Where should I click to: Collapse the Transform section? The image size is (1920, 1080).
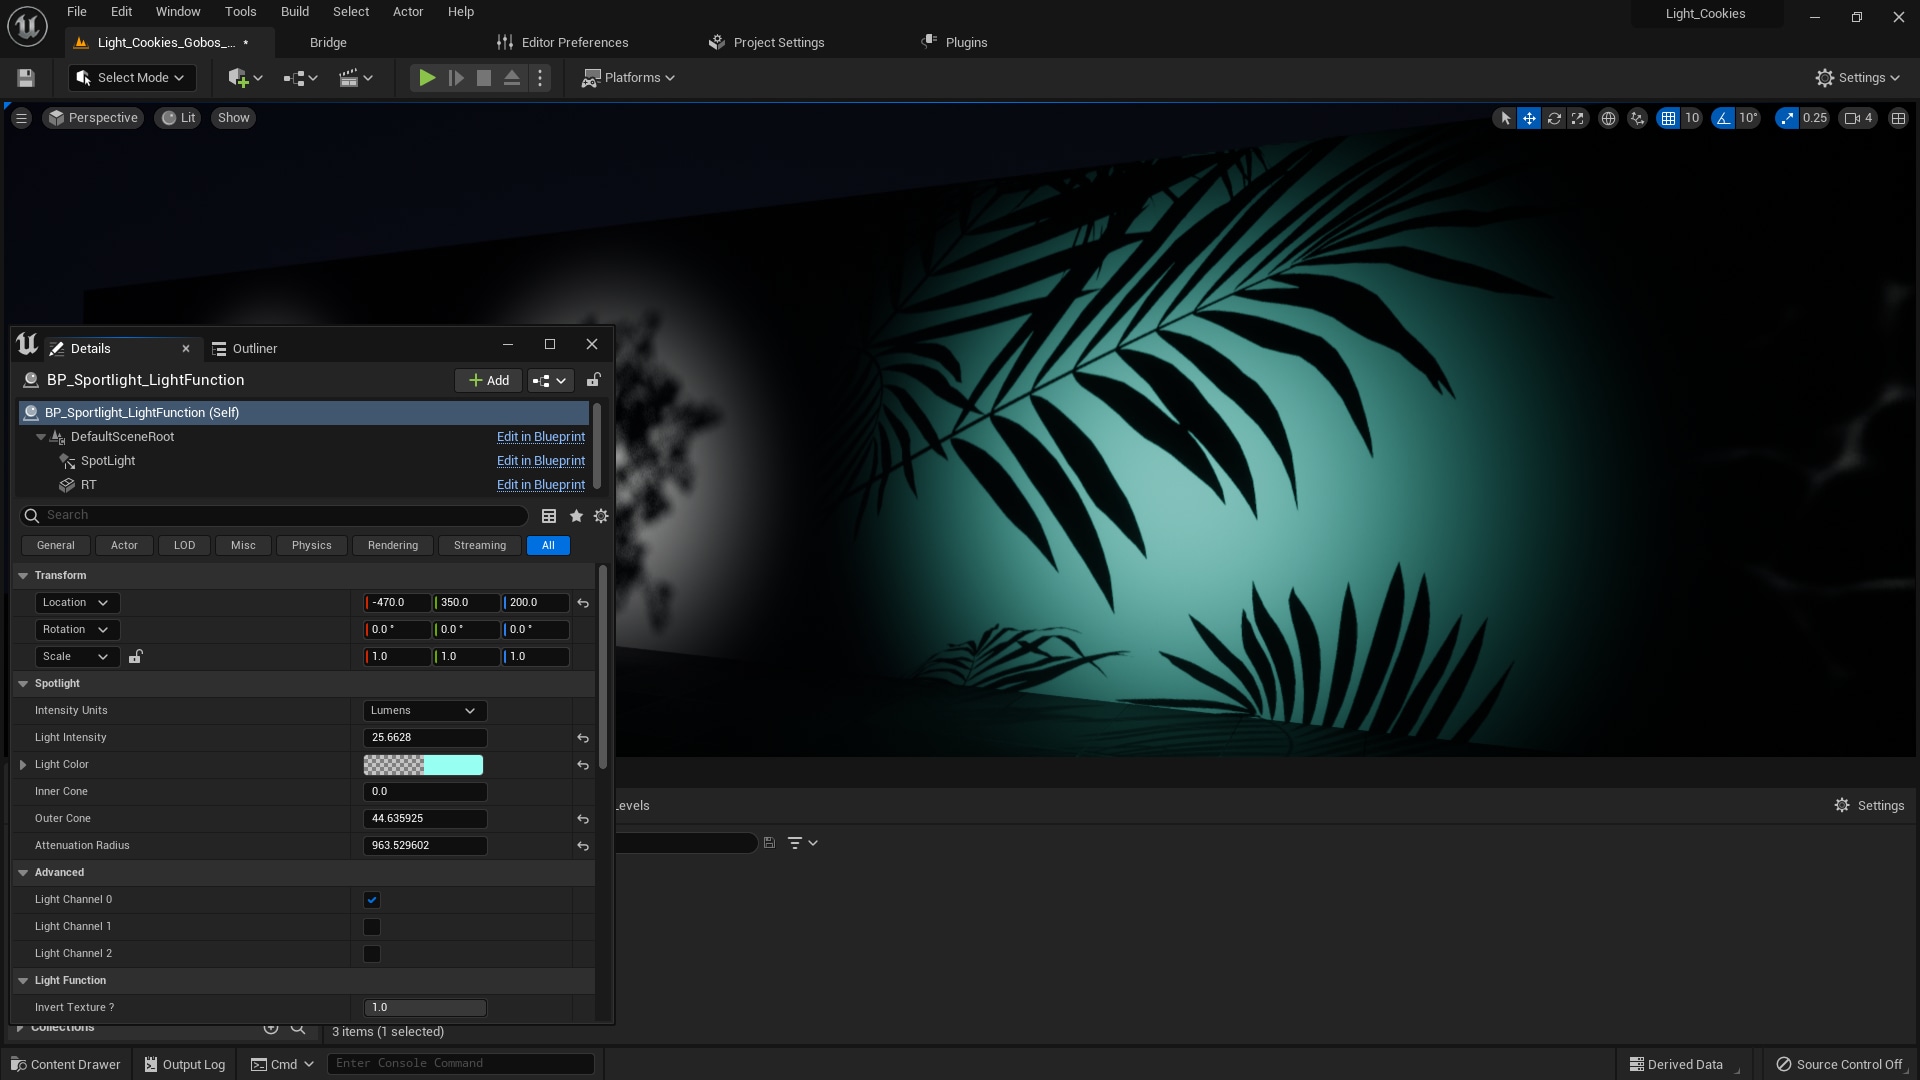point(23,575)
